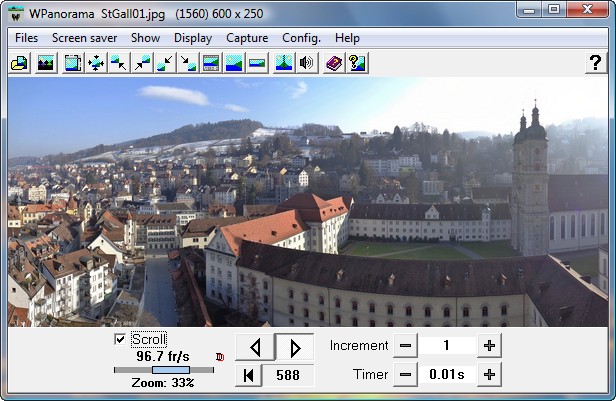Maximize the WPanorama window

tap(554, 10)
